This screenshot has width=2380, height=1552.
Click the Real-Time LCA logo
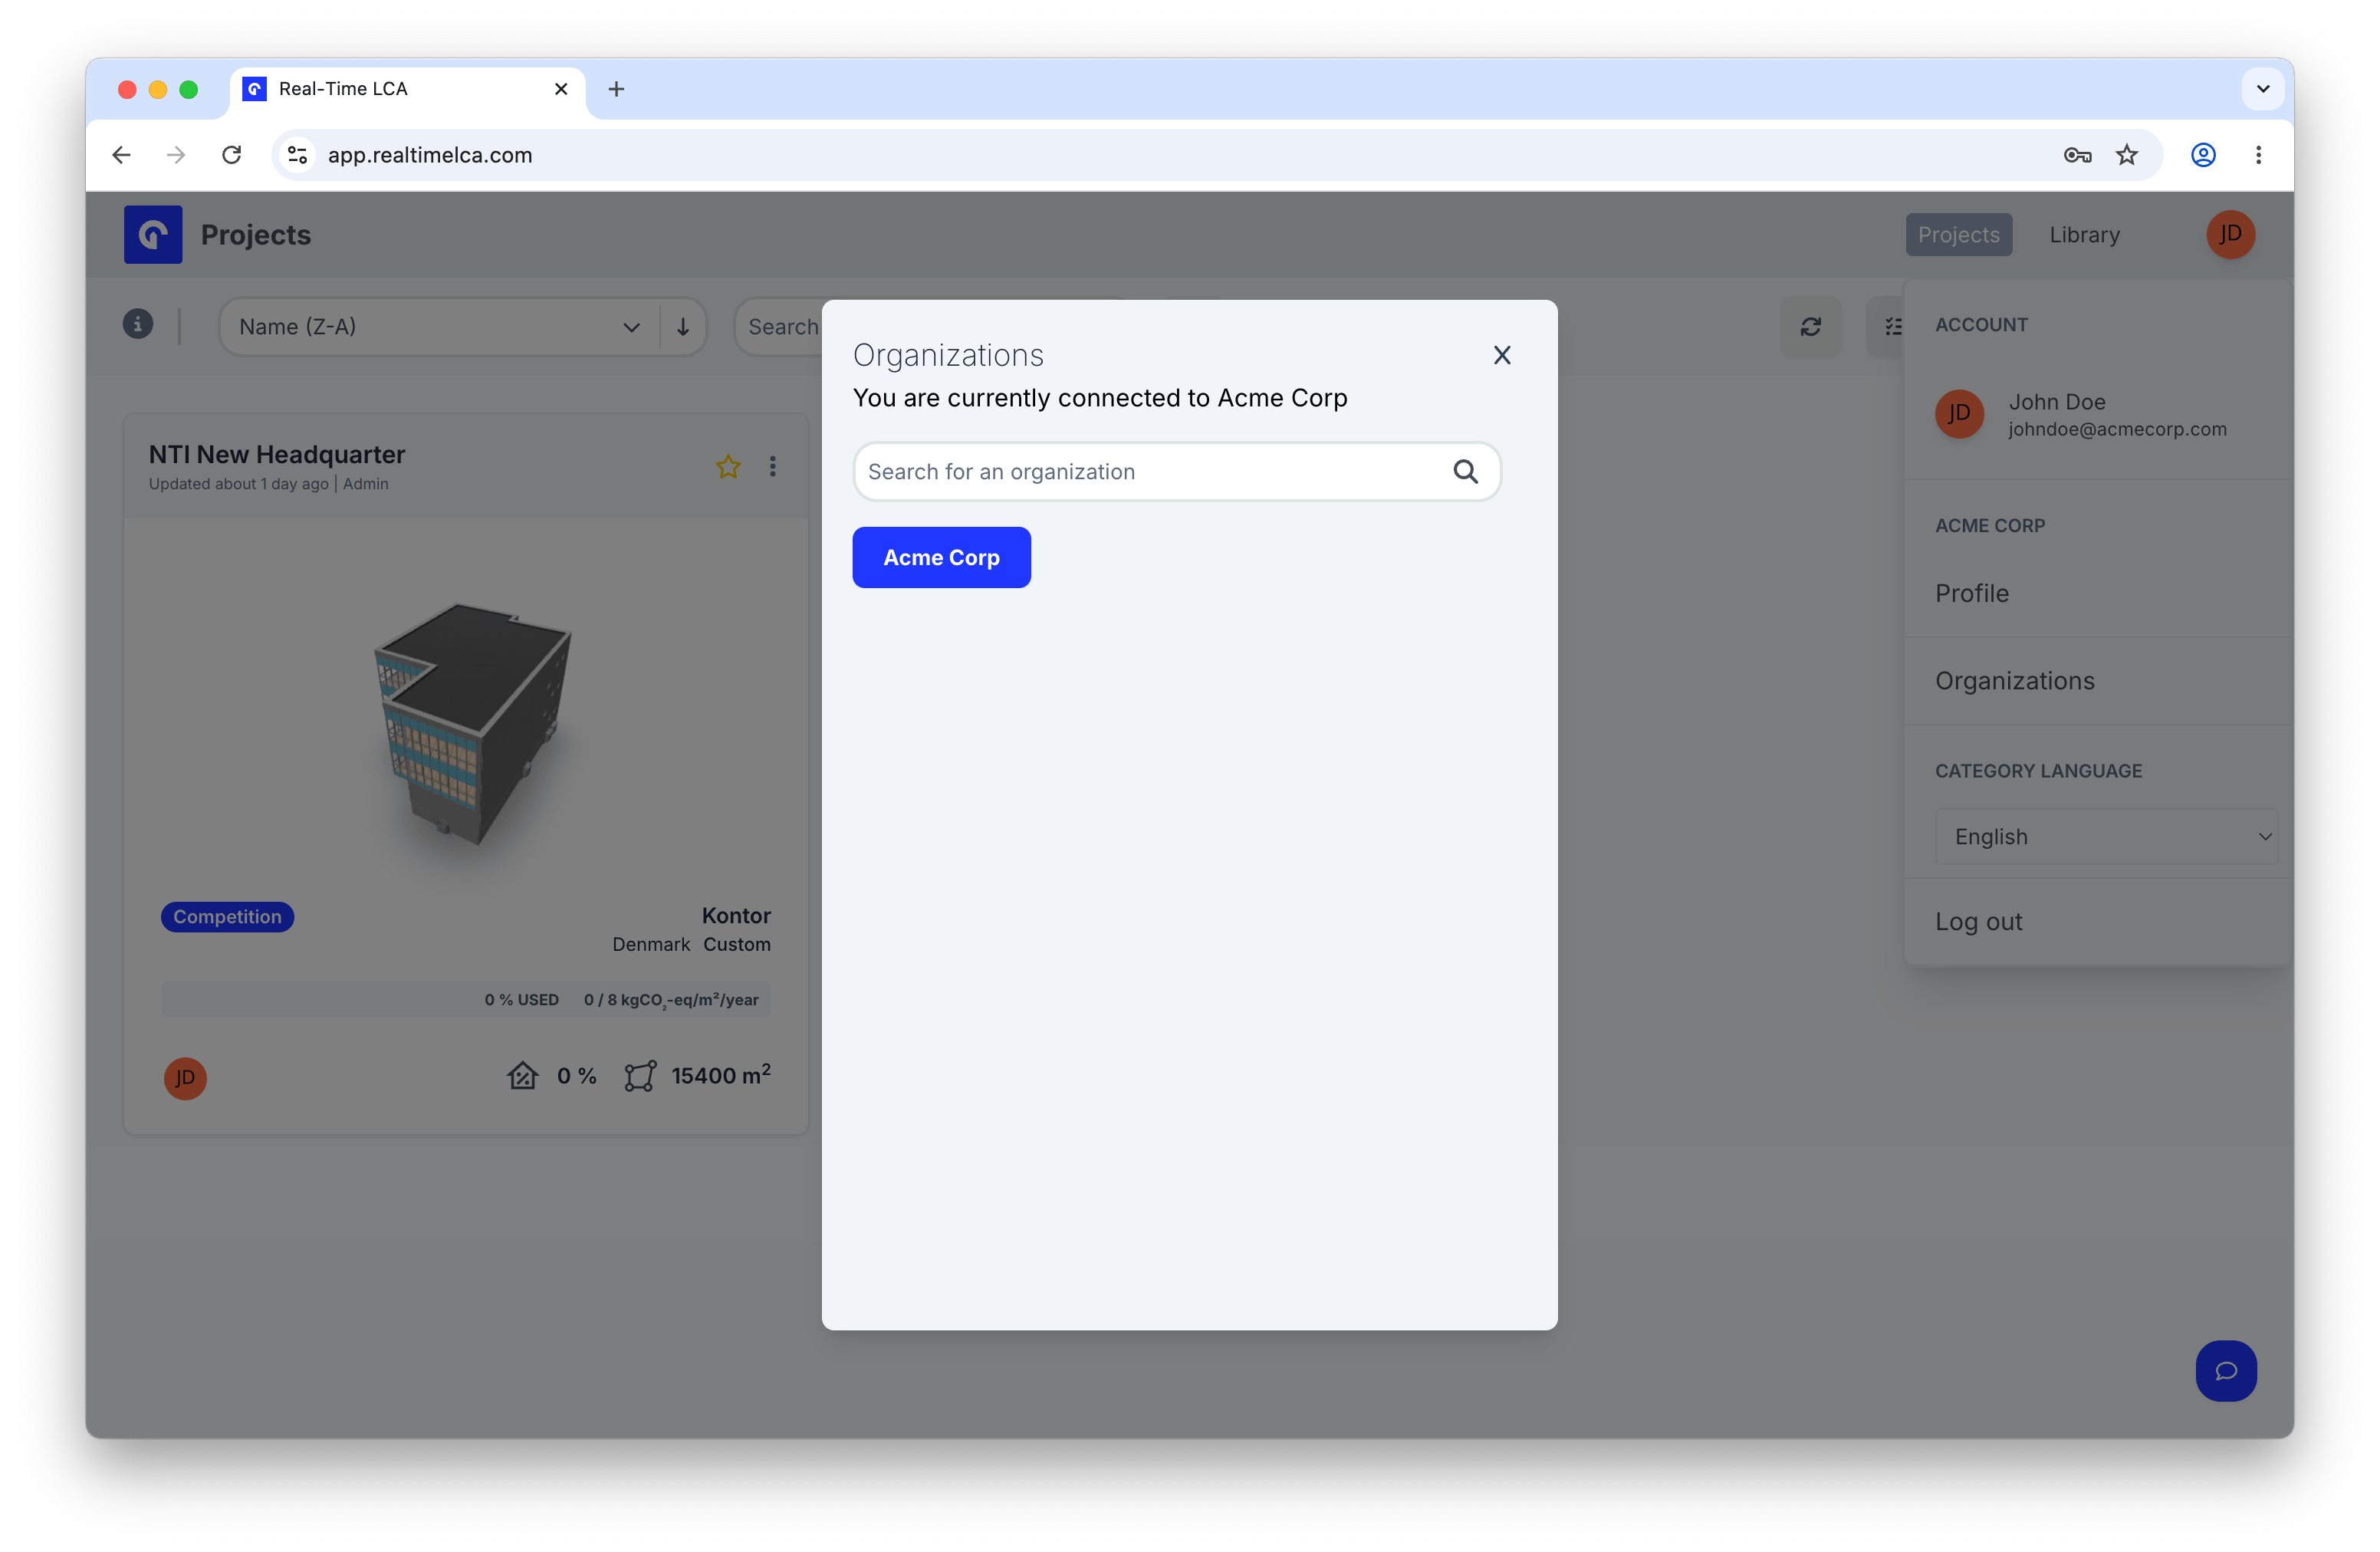click(x=153, y=234)
